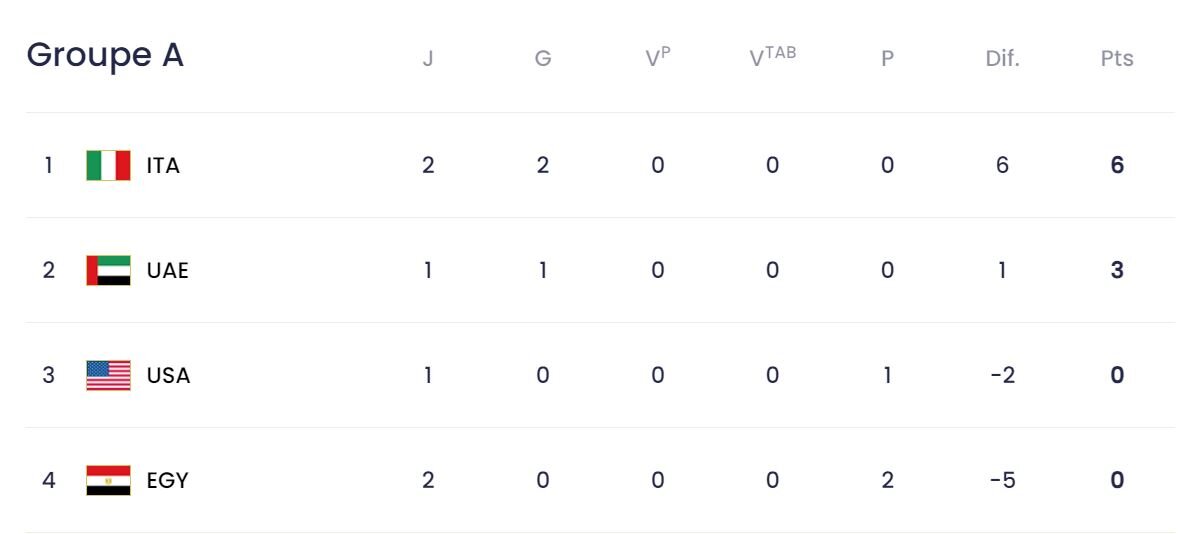
Task: Click the VP column header
Action: [x=657, y=58]
